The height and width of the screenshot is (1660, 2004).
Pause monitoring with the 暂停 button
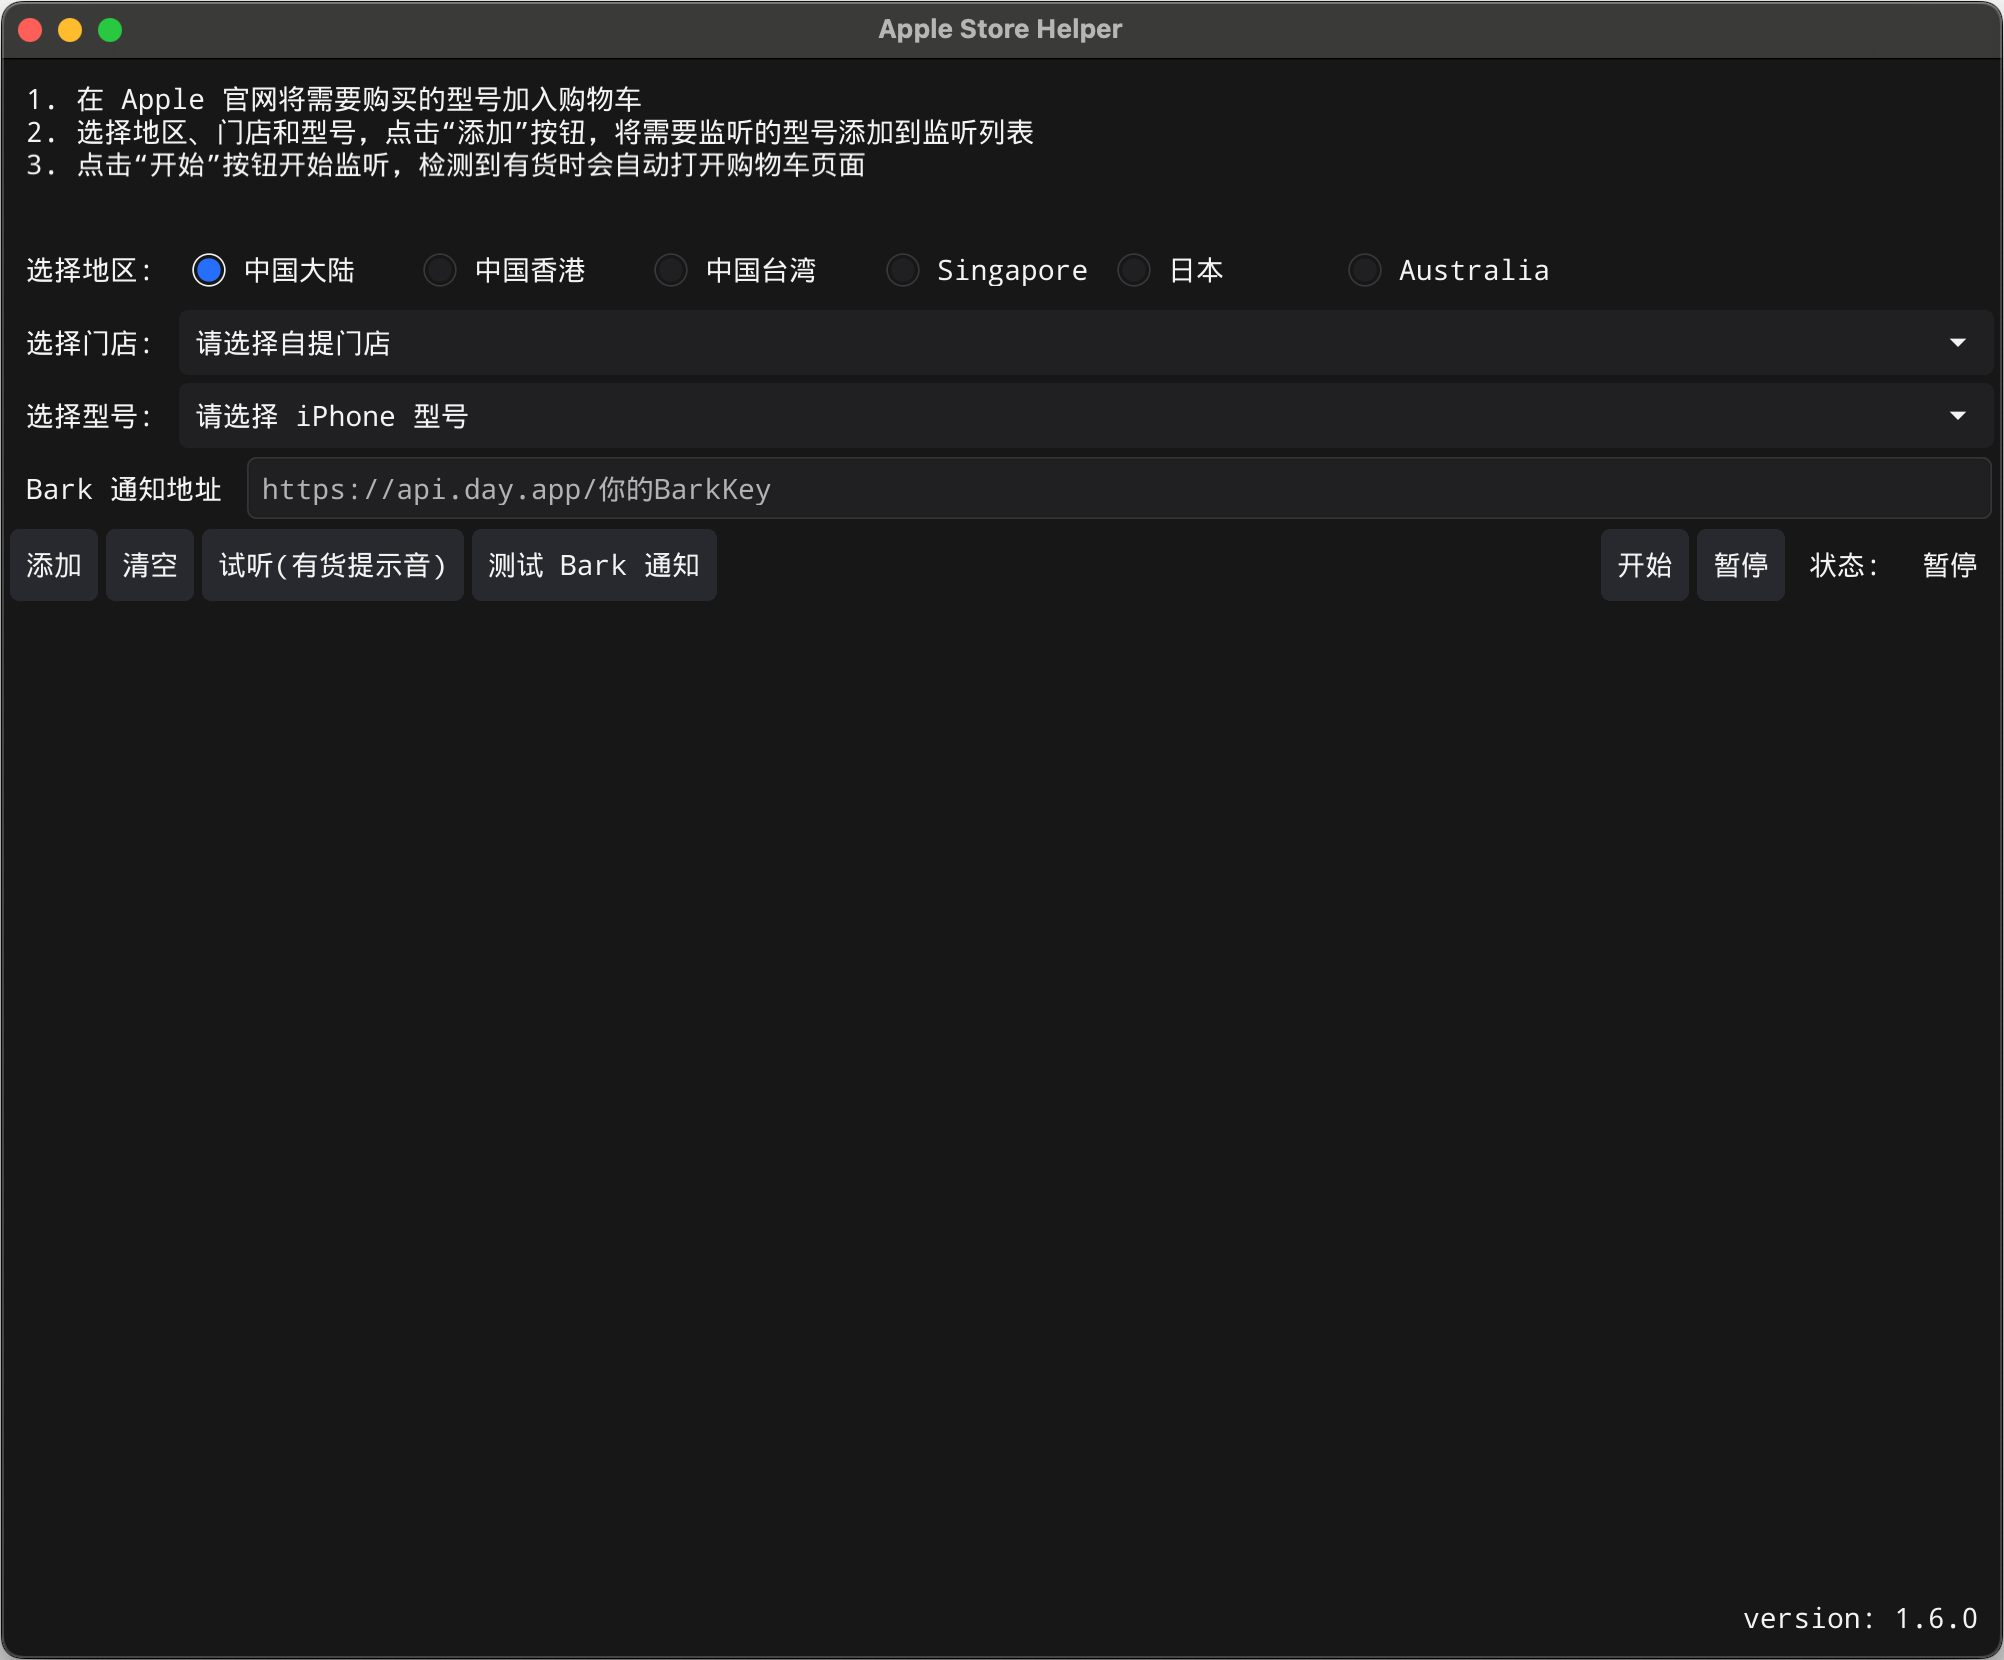(x=1741, y=565)
